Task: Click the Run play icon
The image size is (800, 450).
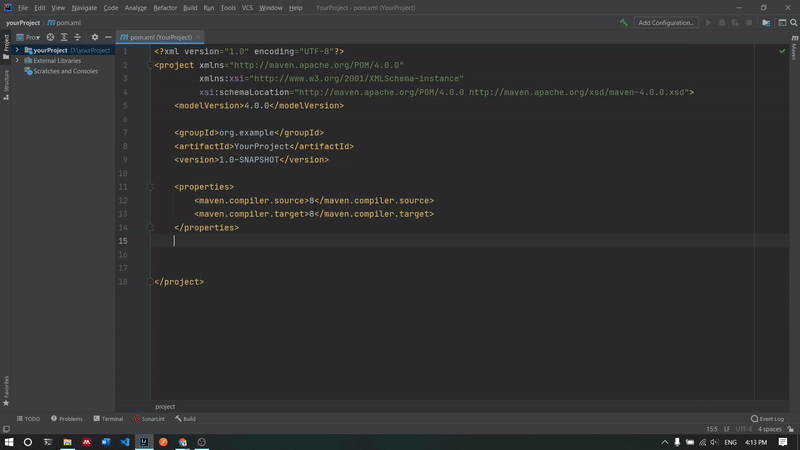Action: tap(708, 22)
